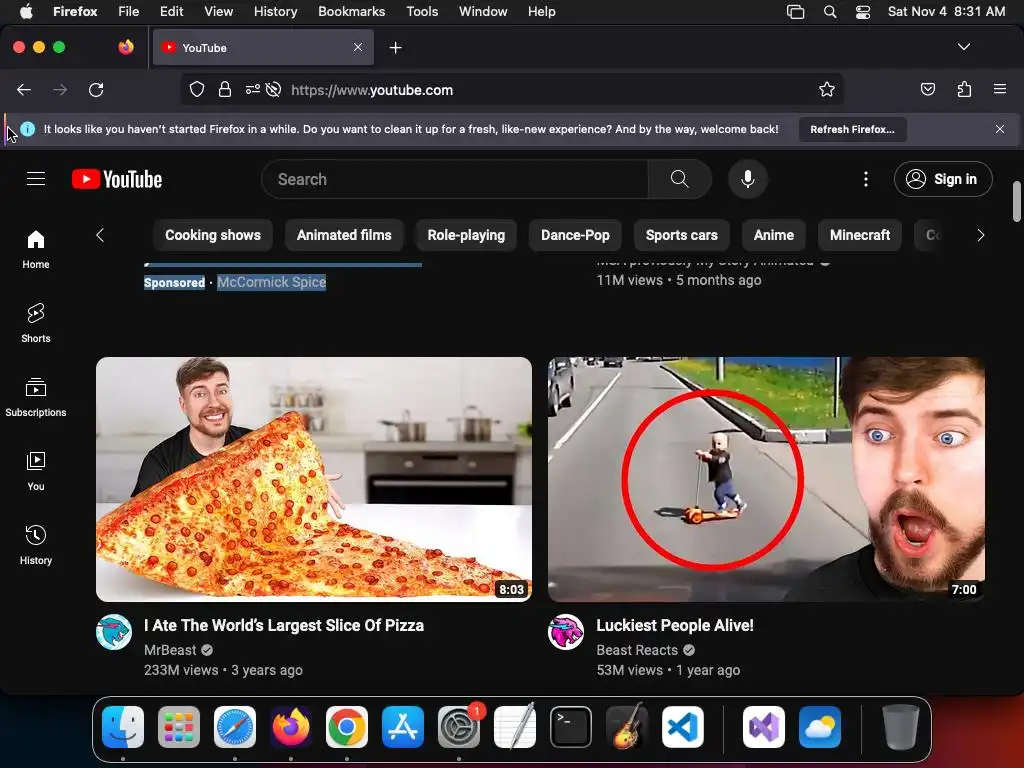Viewport: 1024px width, 768px height.
Task: Click the YouTube search input field
Action: tap(455, 179)
